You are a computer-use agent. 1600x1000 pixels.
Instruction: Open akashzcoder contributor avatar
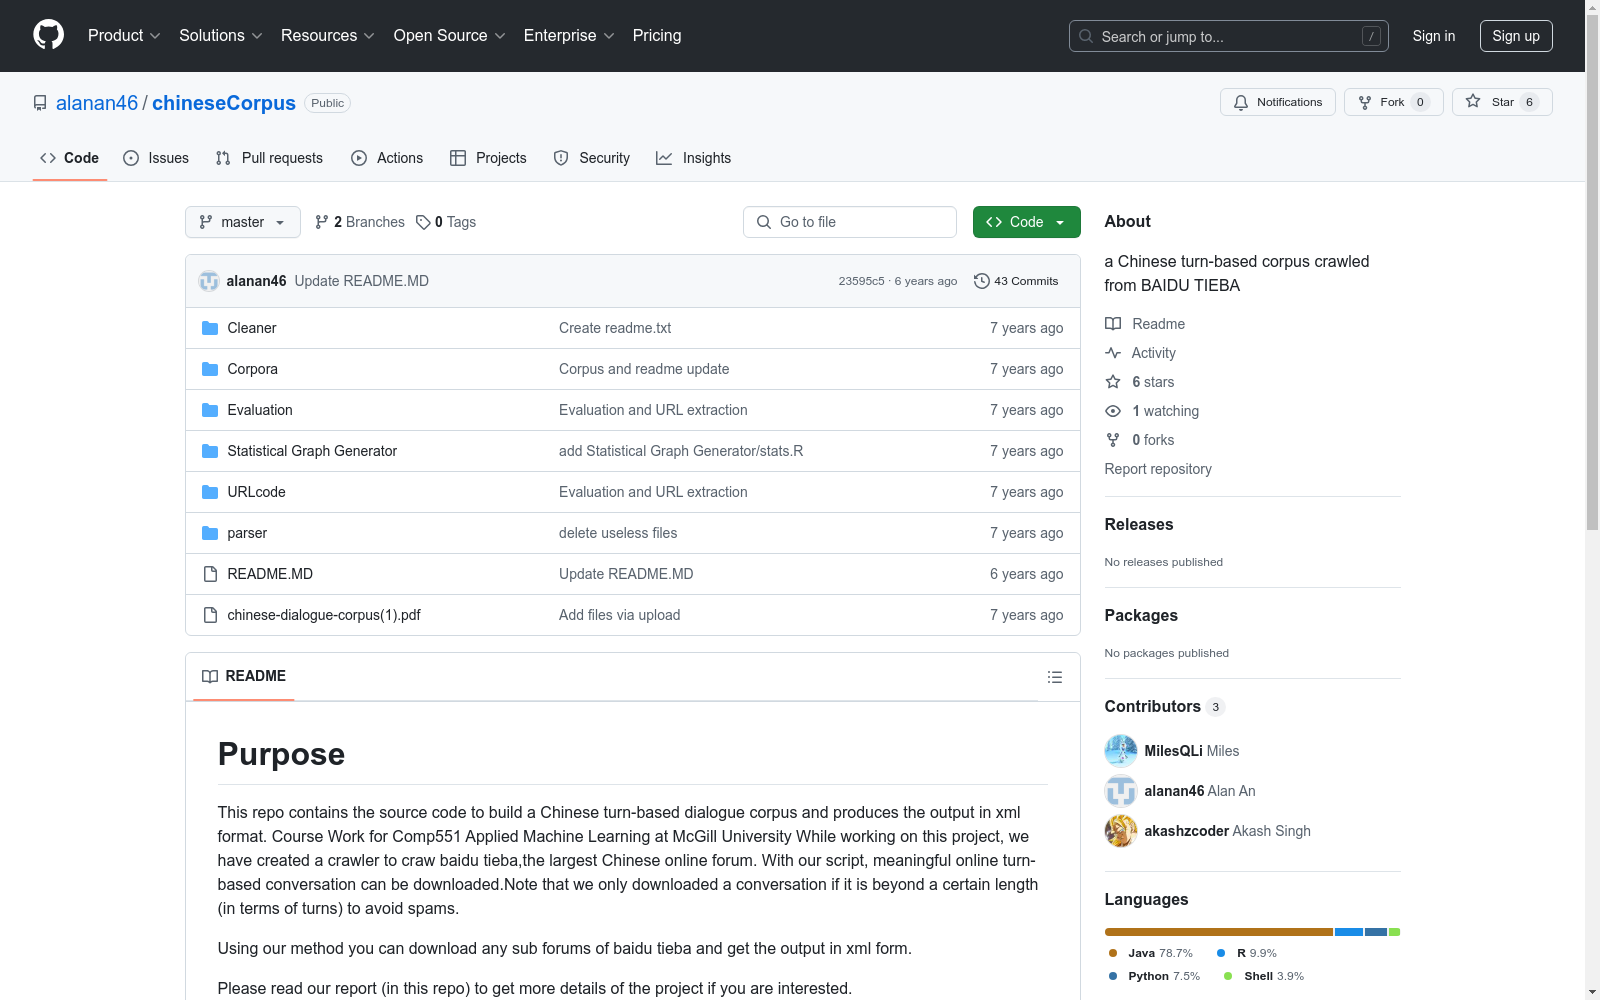[x=1121, y=831]
